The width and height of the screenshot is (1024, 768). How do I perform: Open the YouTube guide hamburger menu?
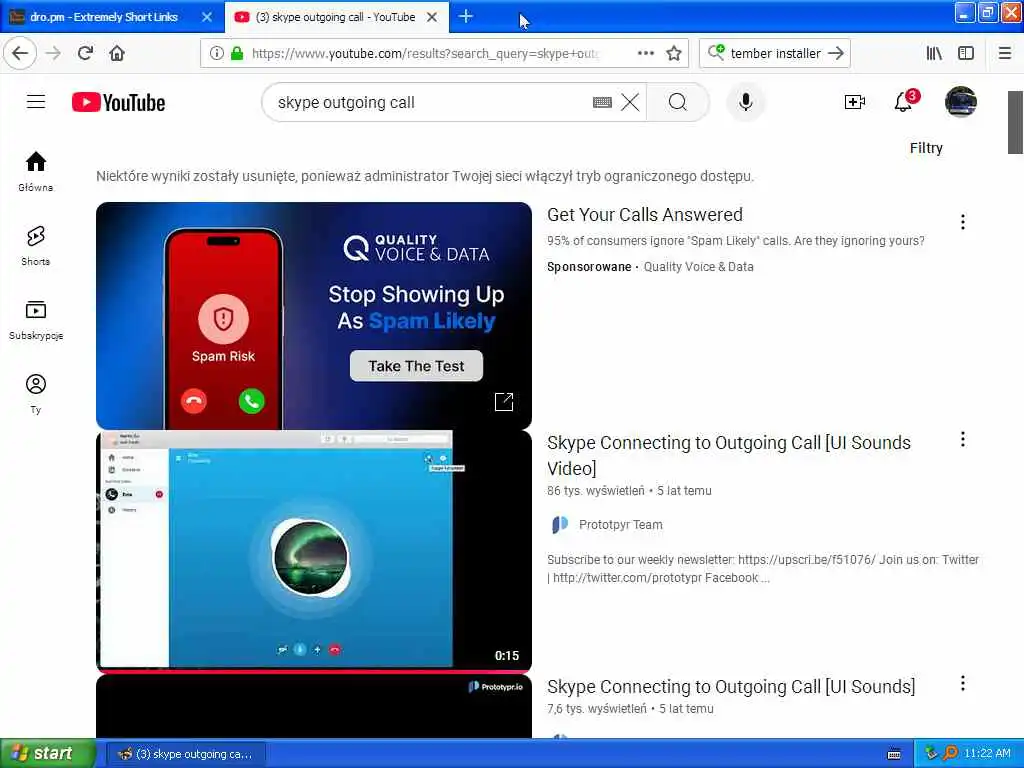tap(36, 102)
